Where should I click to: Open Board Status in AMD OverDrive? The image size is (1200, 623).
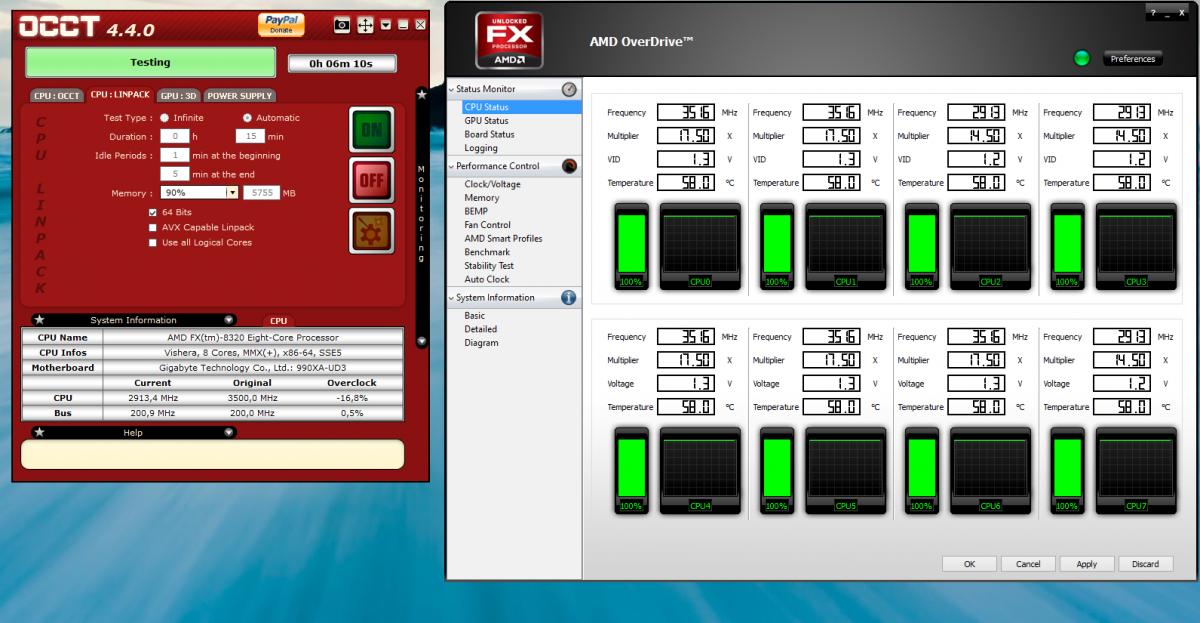coord(489,135)
